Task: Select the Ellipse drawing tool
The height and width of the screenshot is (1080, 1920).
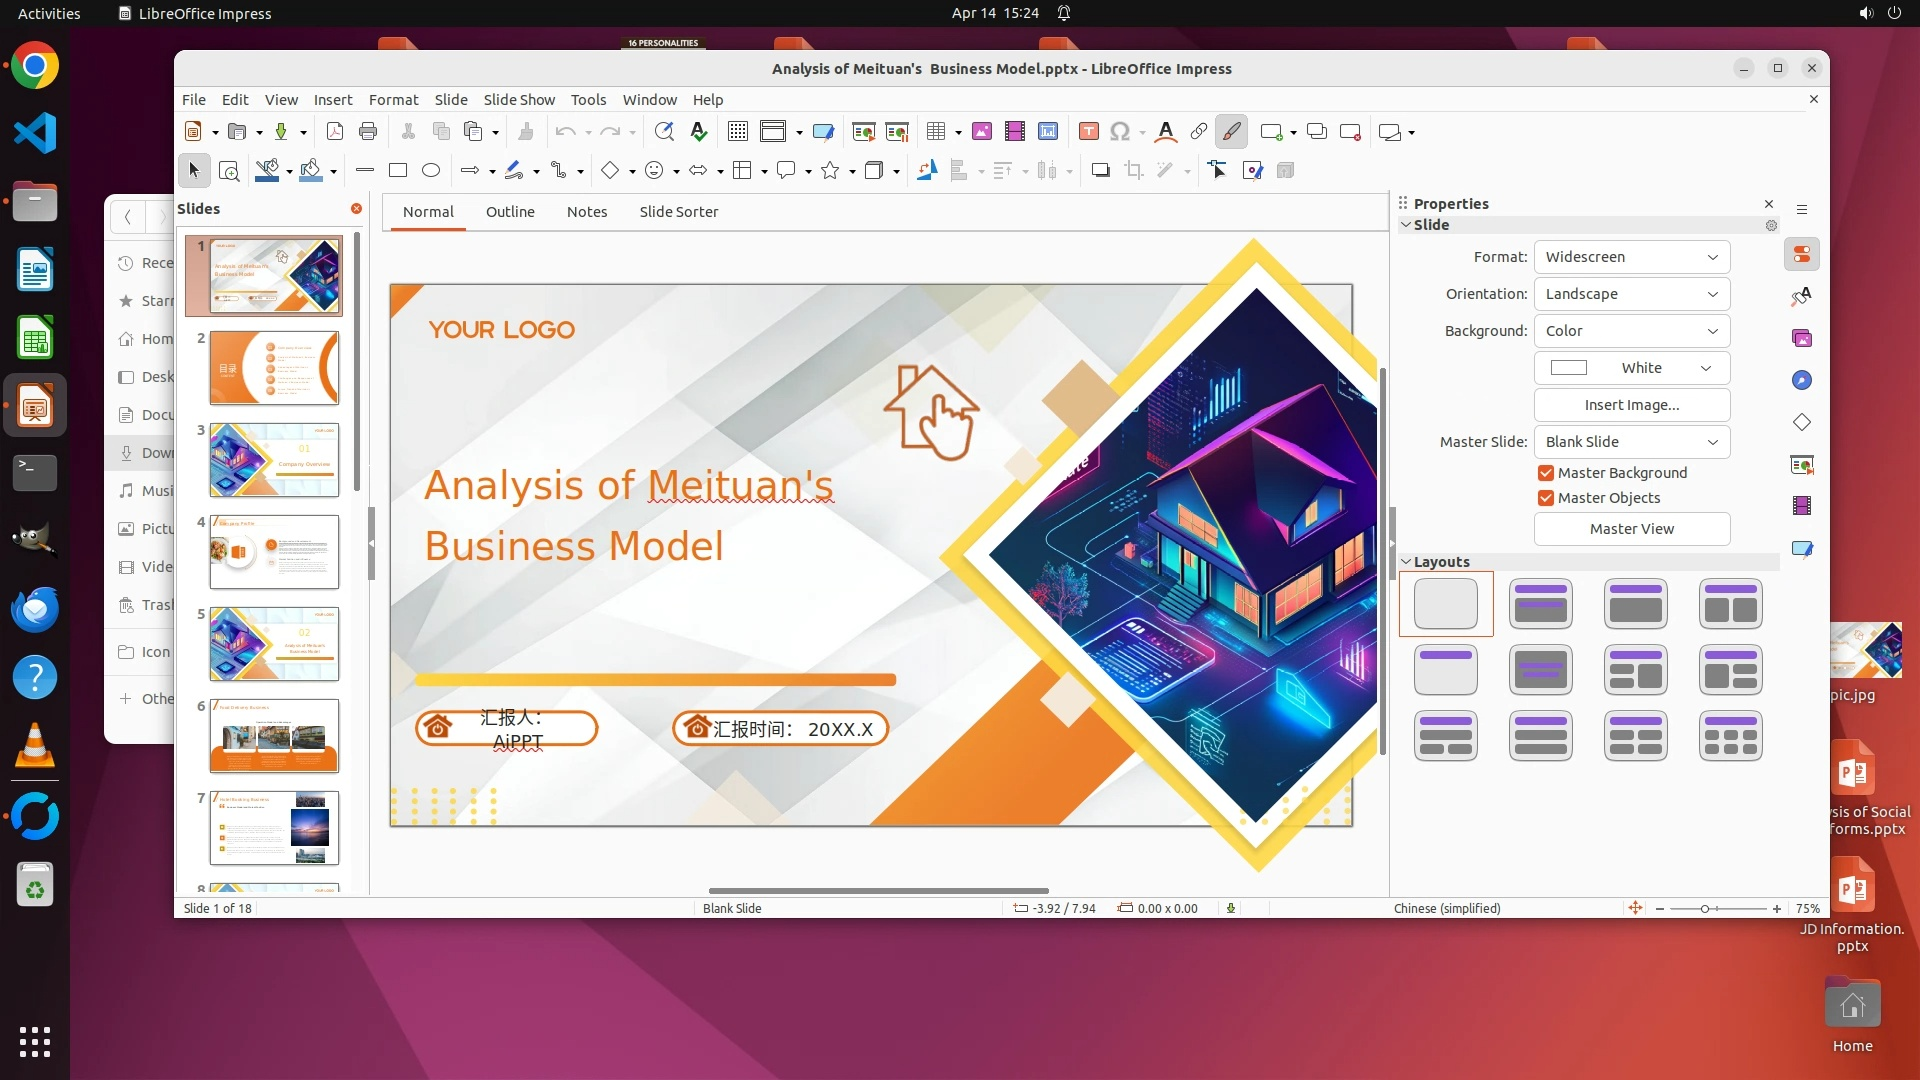Action: point(431,171)
